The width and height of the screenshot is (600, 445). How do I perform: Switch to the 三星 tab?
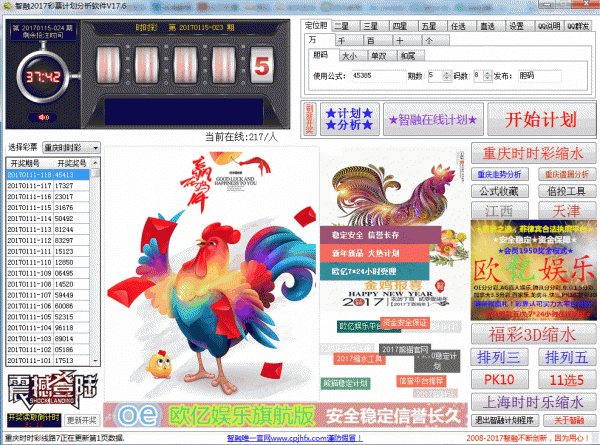[x=375, y=26]
